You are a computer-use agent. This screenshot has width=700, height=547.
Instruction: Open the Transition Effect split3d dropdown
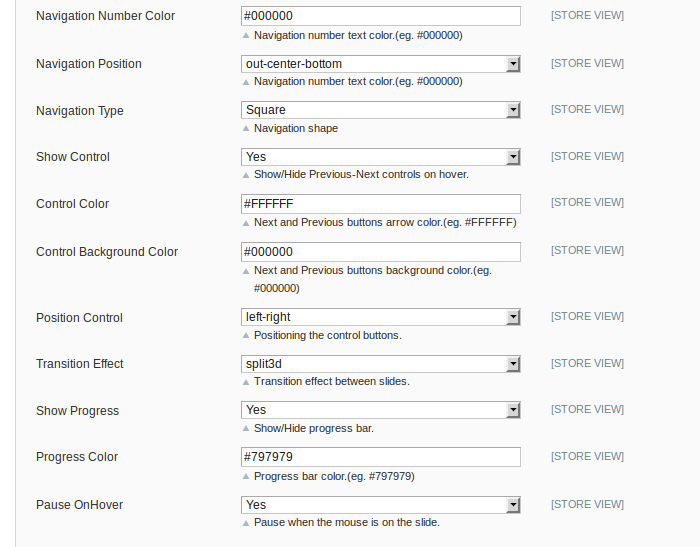point(380,364)
